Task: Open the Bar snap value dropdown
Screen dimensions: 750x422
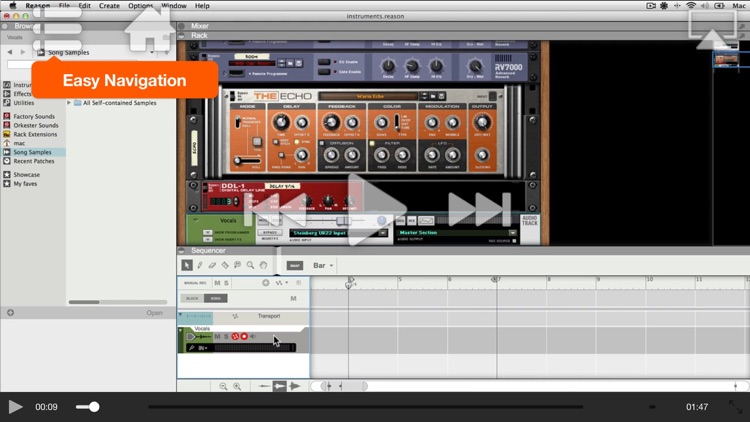Action: [x=323, y=265]
